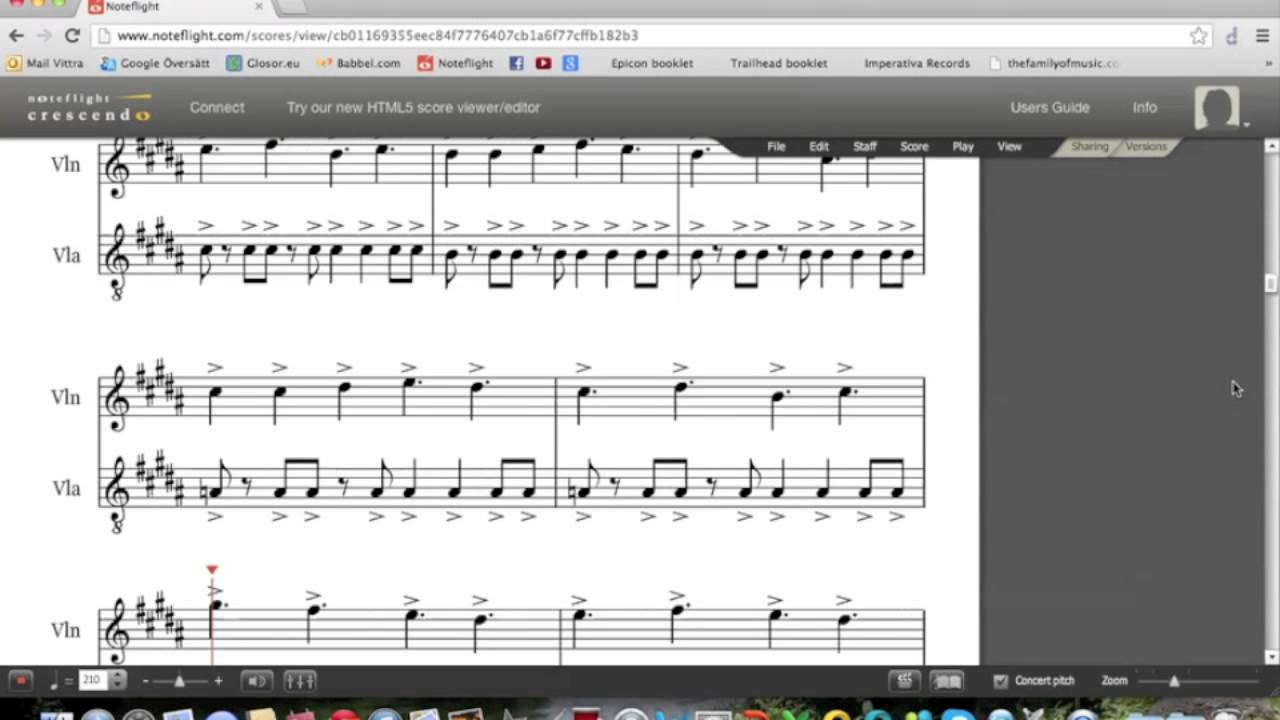Click the browser back arrow
Image resolution: width=1280 pixels, height=720 pixels.
(16, 35)
